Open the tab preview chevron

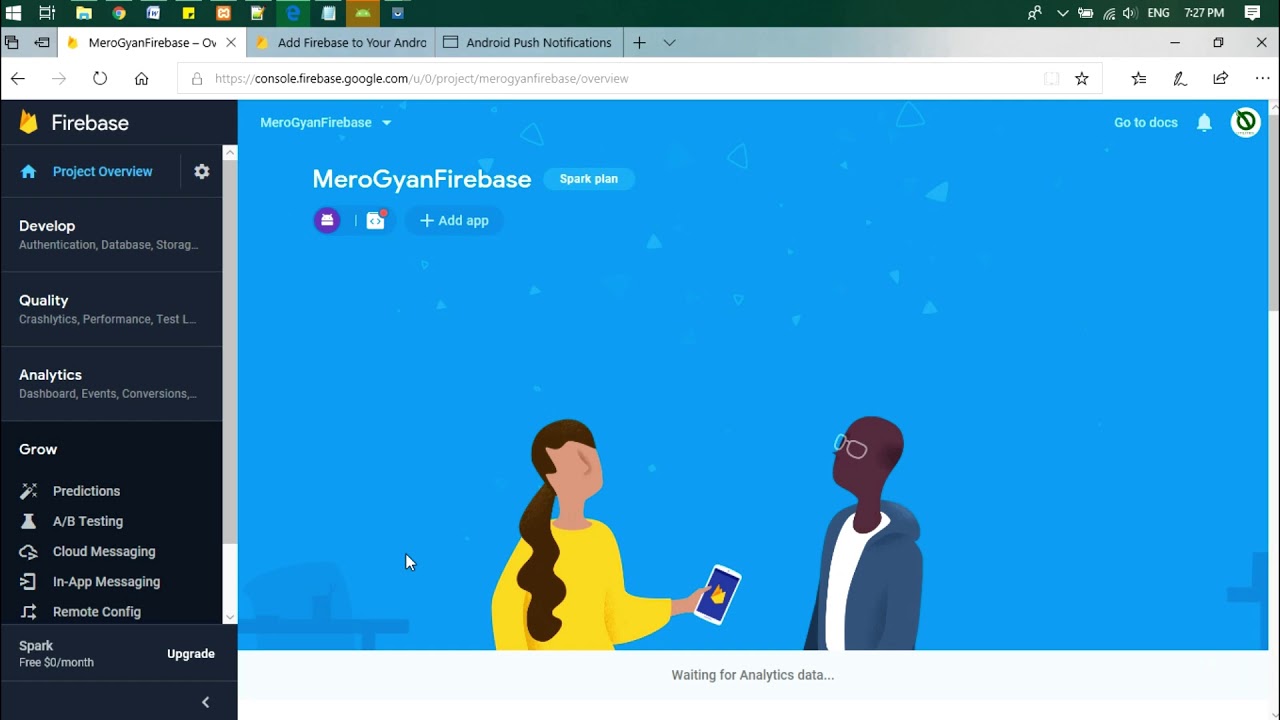(669, 42)
